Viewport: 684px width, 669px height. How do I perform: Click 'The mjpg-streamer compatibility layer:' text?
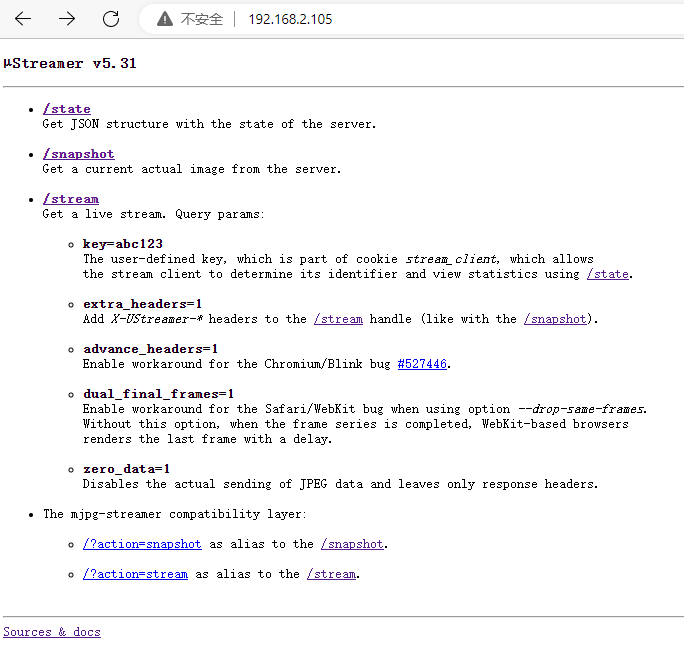point(174,514)
